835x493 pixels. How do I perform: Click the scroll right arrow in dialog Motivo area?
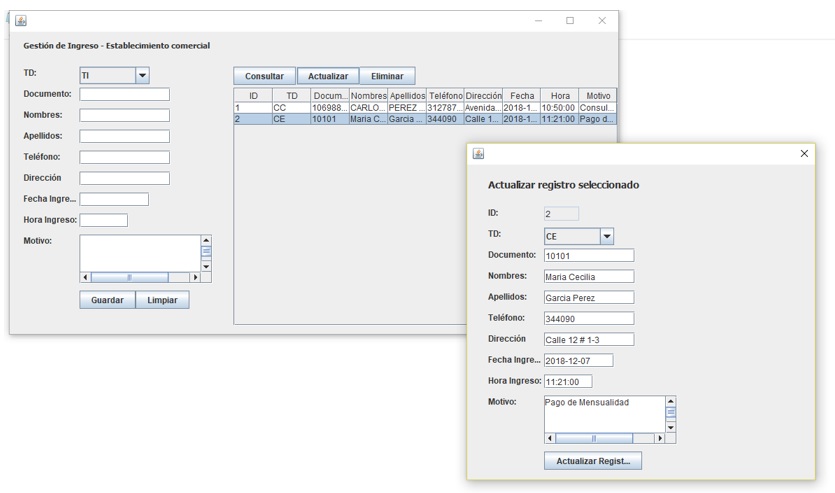click(x=660, y=438)
